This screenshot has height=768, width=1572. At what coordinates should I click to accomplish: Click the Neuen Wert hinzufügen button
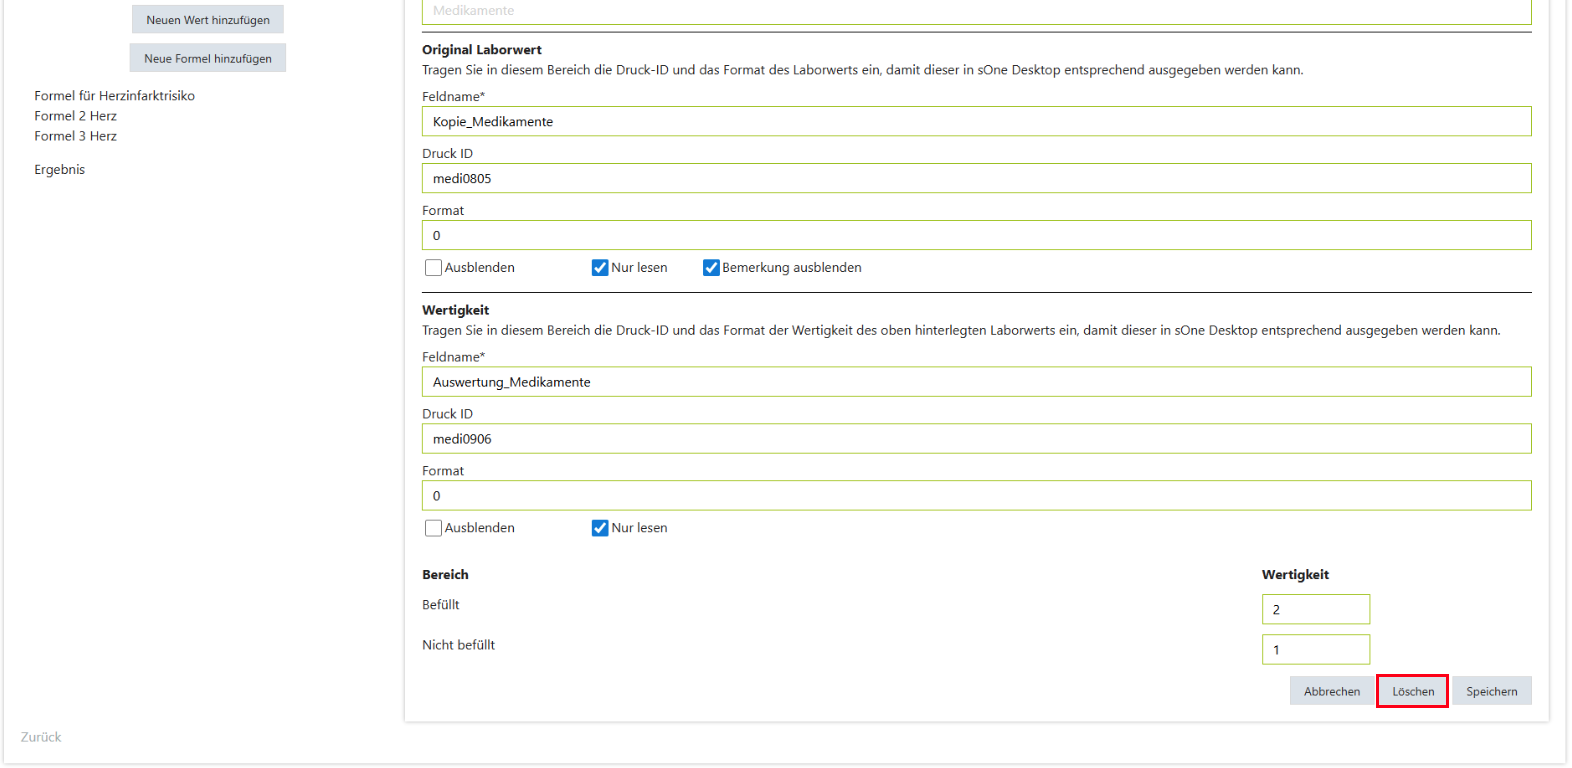pos(208,20)
